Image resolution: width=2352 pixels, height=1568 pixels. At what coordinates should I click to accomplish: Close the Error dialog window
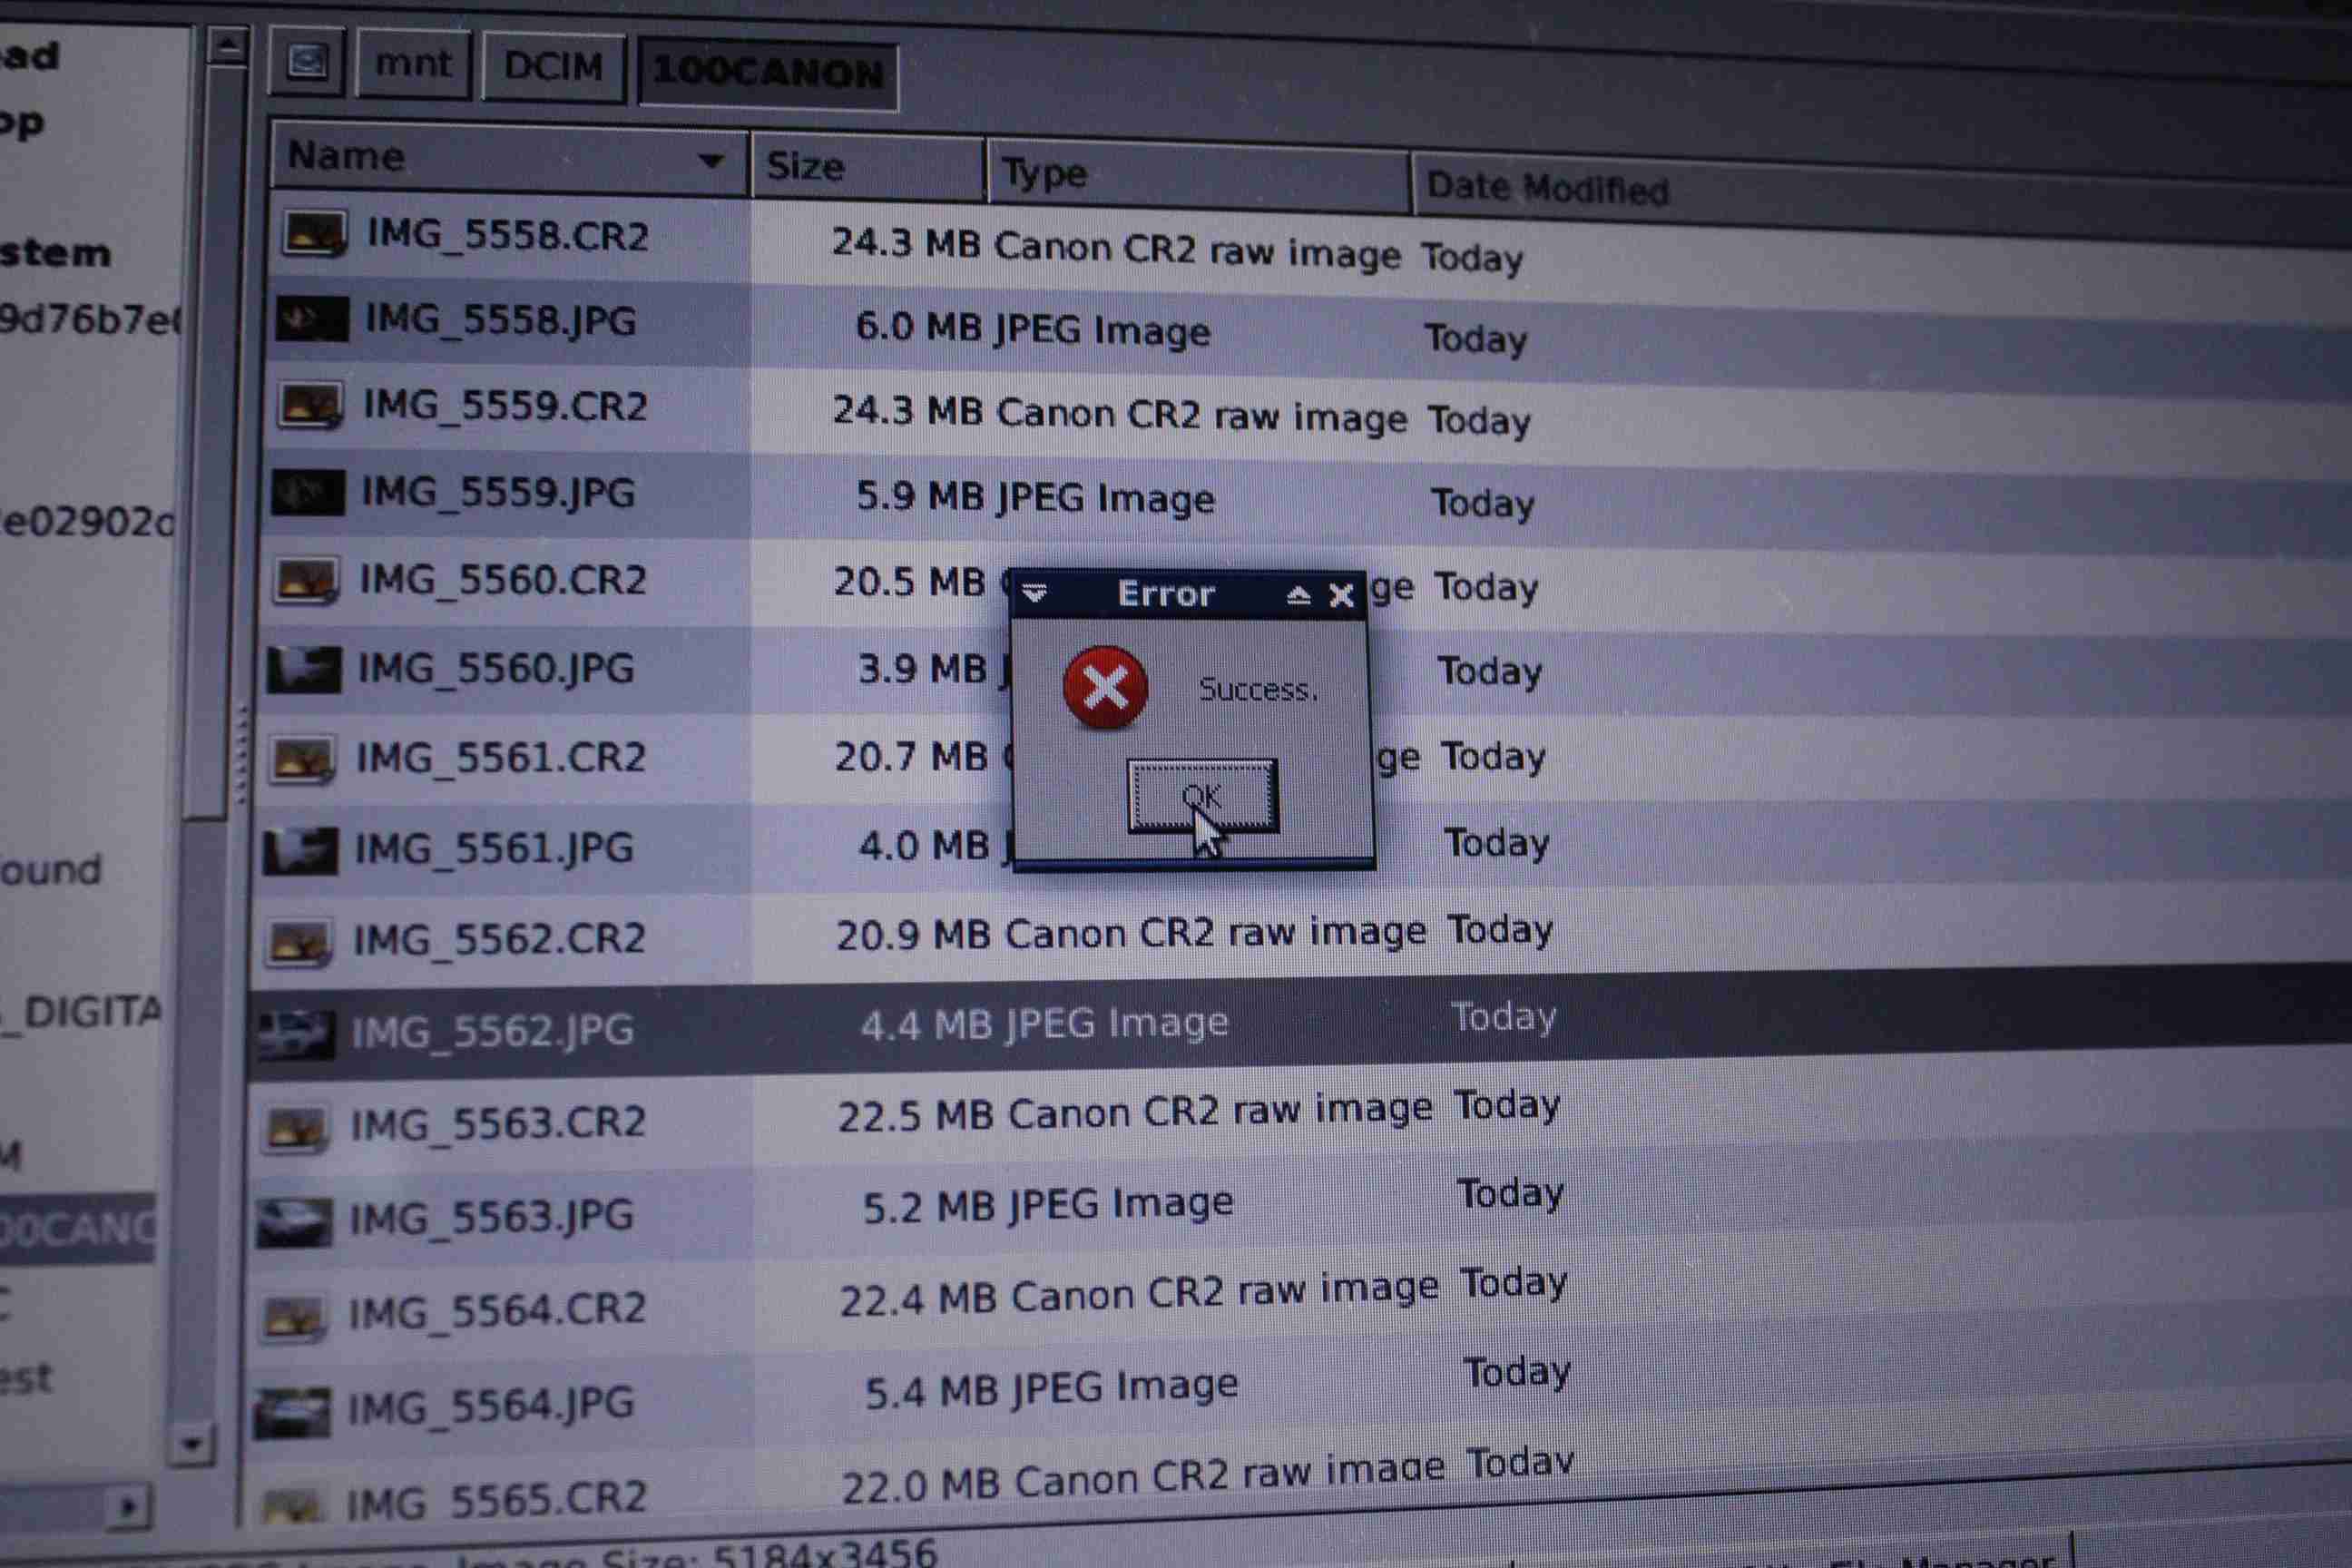[1341, 596]
